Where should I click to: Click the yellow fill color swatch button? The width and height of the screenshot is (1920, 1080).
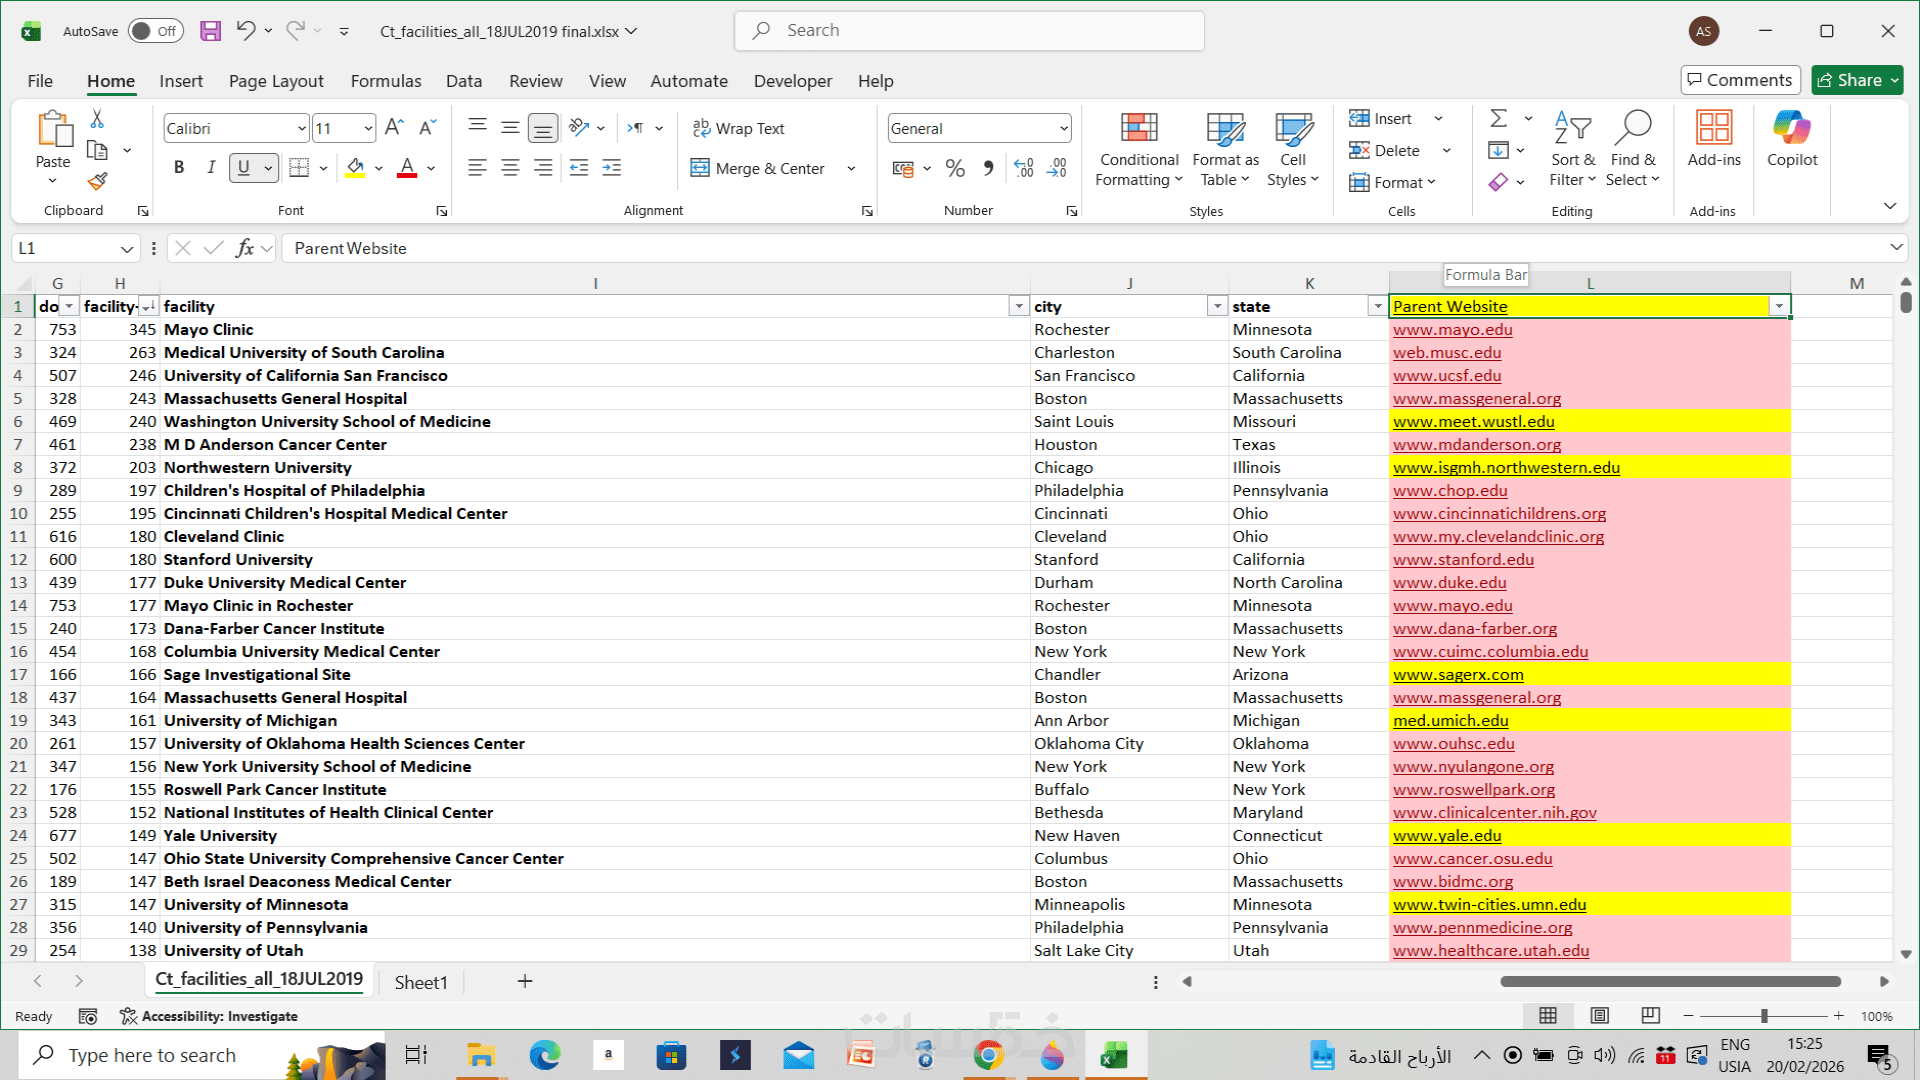(x=355, y=168)
